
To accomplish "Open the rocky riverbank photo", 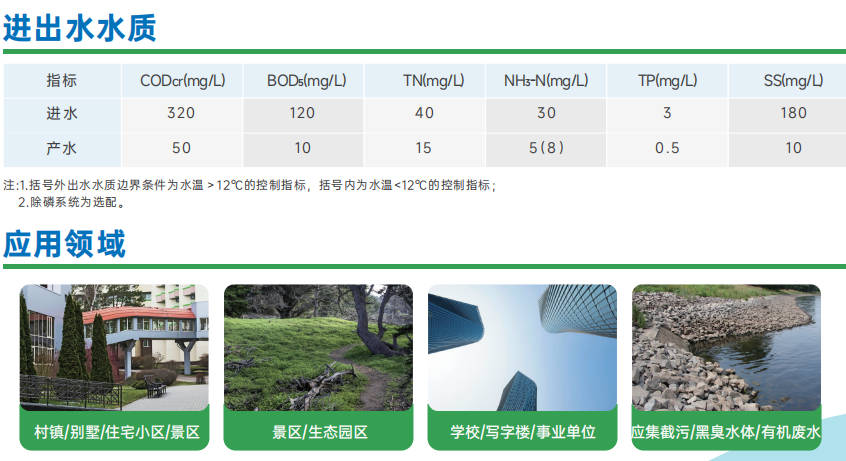I will (x=726, y=348).
